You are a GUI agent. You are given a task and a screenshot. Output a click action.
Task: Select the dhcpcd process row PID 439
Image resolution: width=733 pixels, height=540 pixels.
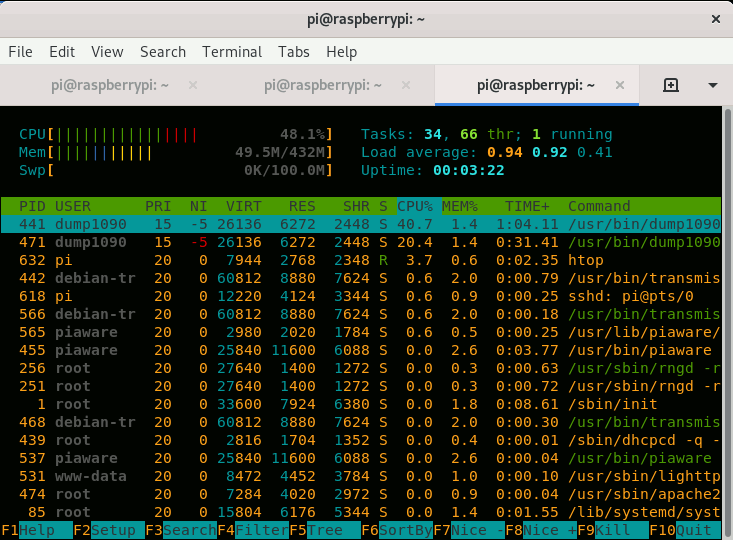pyautogui.click(x=361, y=440)
